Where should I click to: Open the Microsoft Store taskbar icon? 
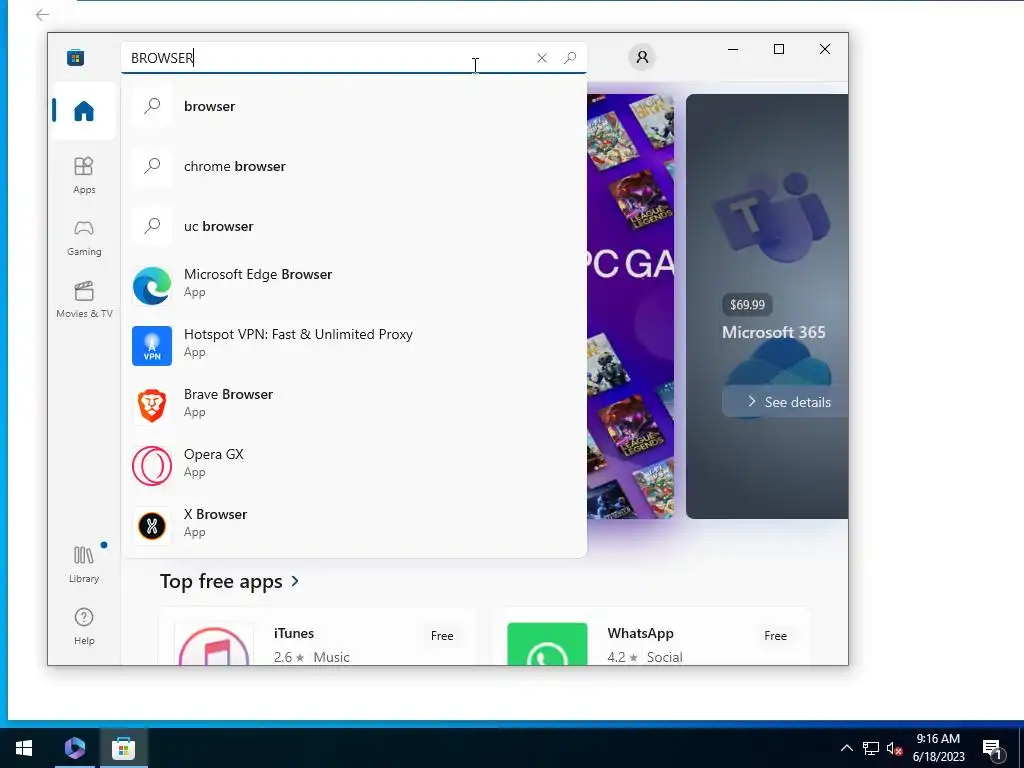(x=123, y=748)
